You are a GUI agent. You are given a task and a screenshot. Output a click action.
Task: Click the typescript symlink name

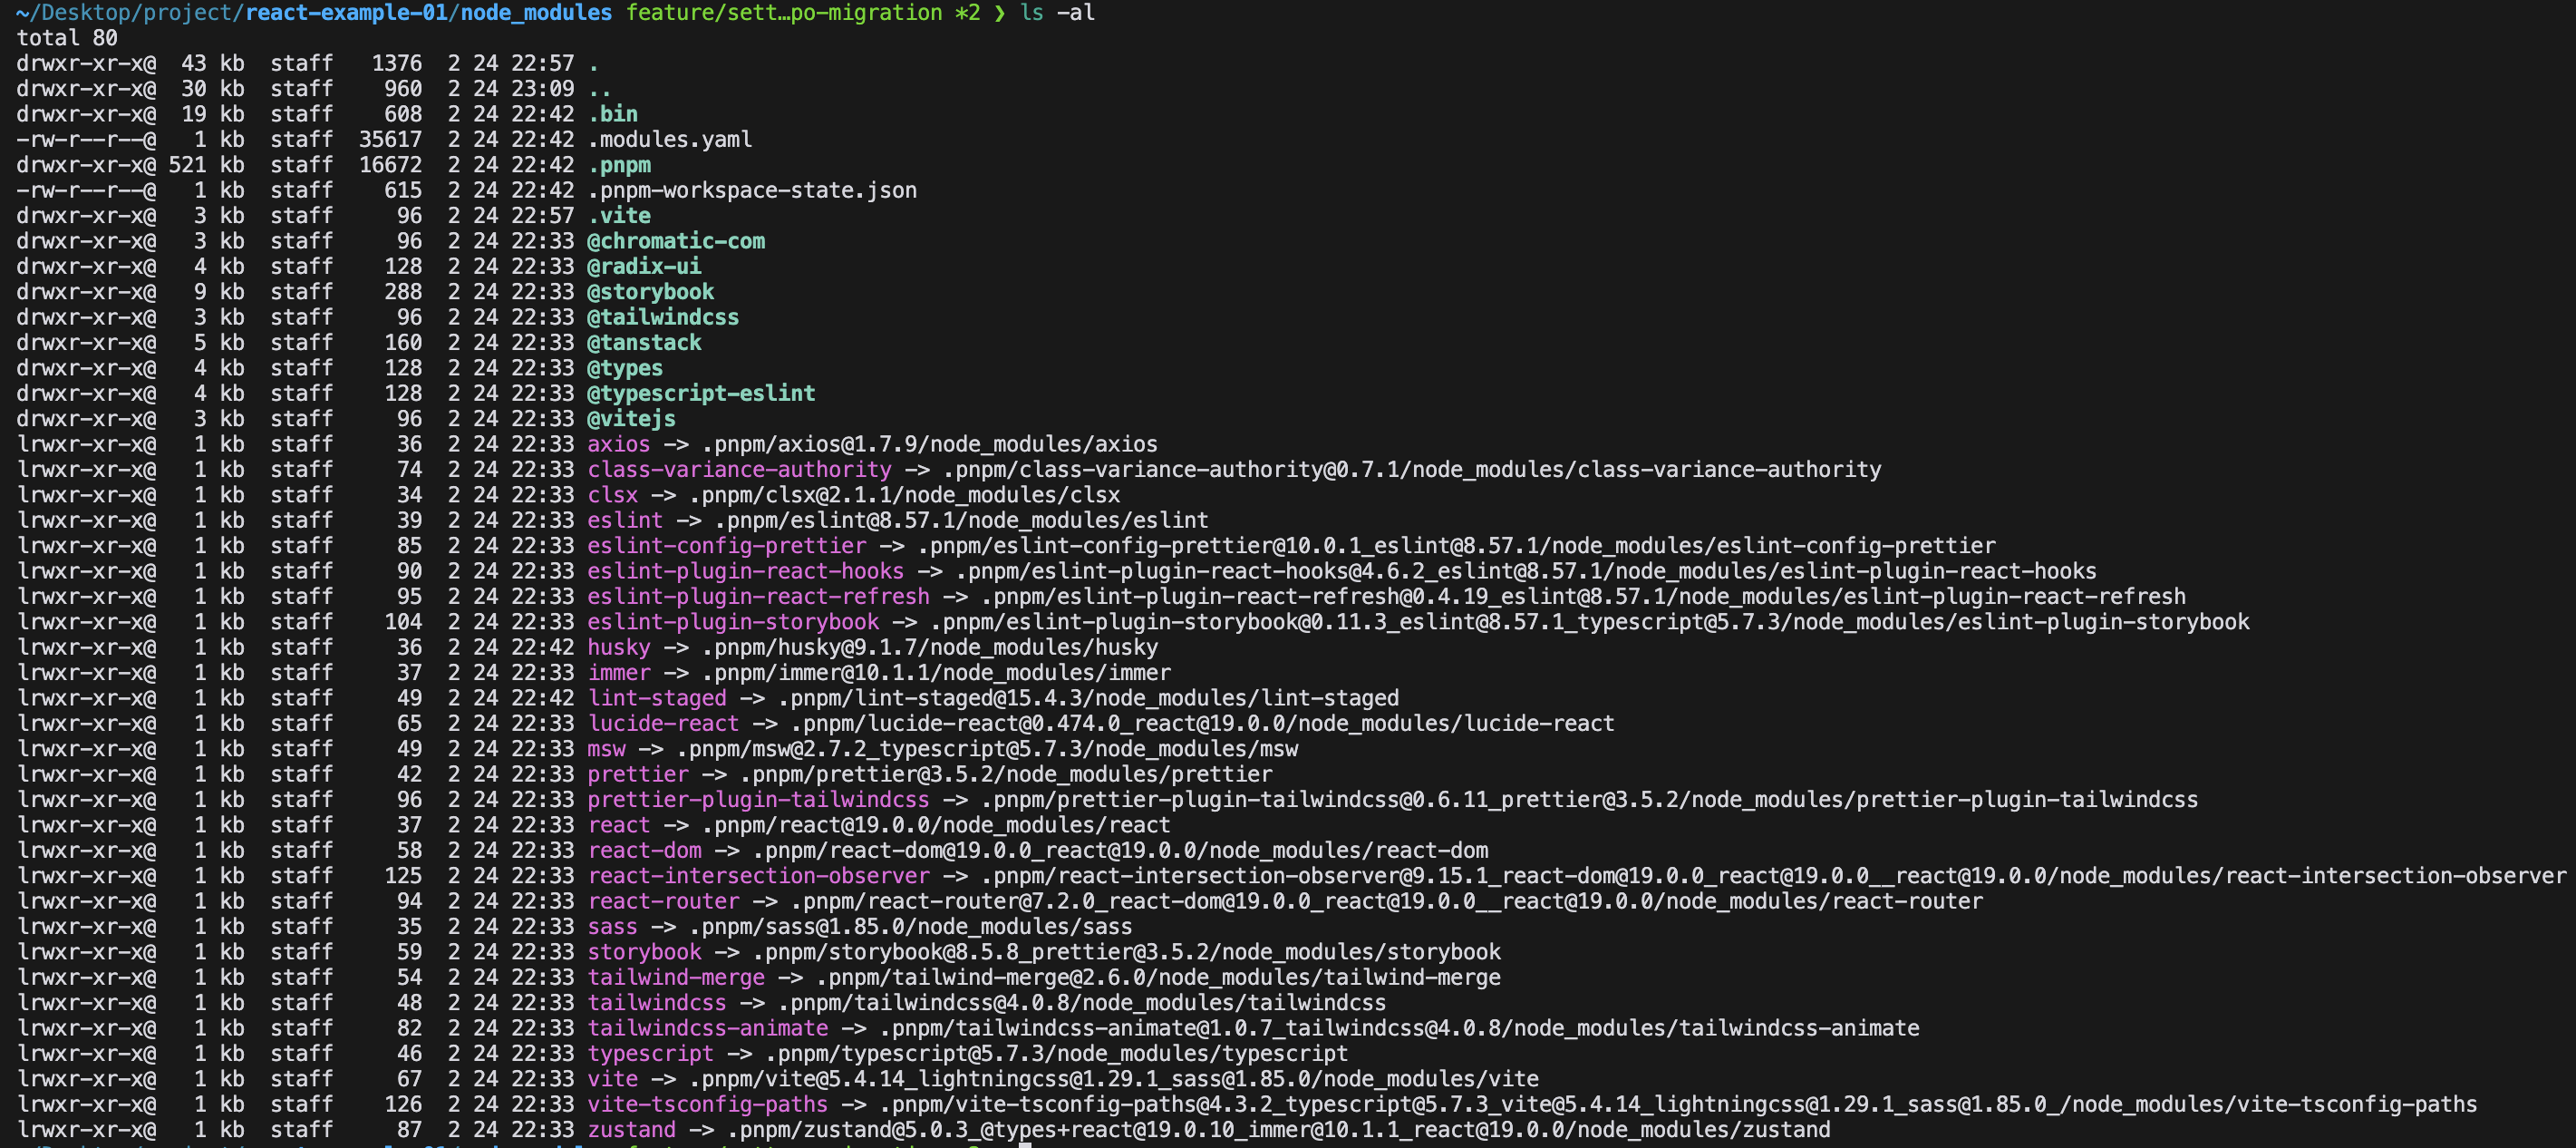point(650,1054)
